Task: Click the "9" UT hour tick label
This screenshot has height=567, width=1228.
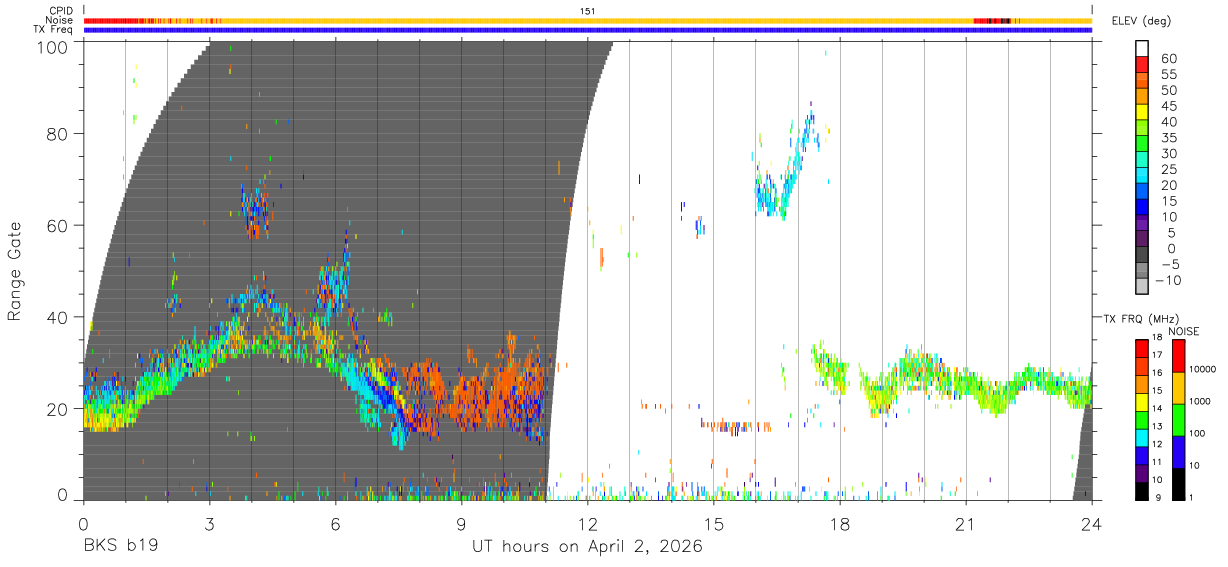Action: 461,524
